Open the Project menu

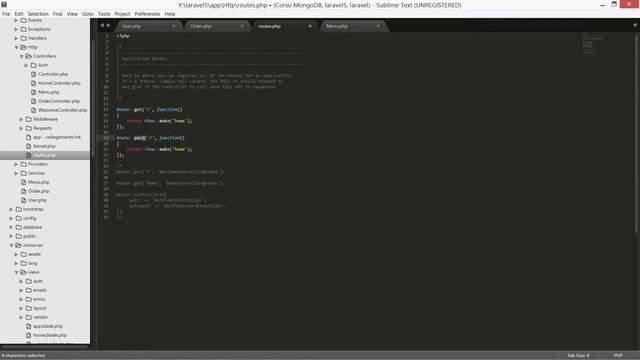coord(122,14)
